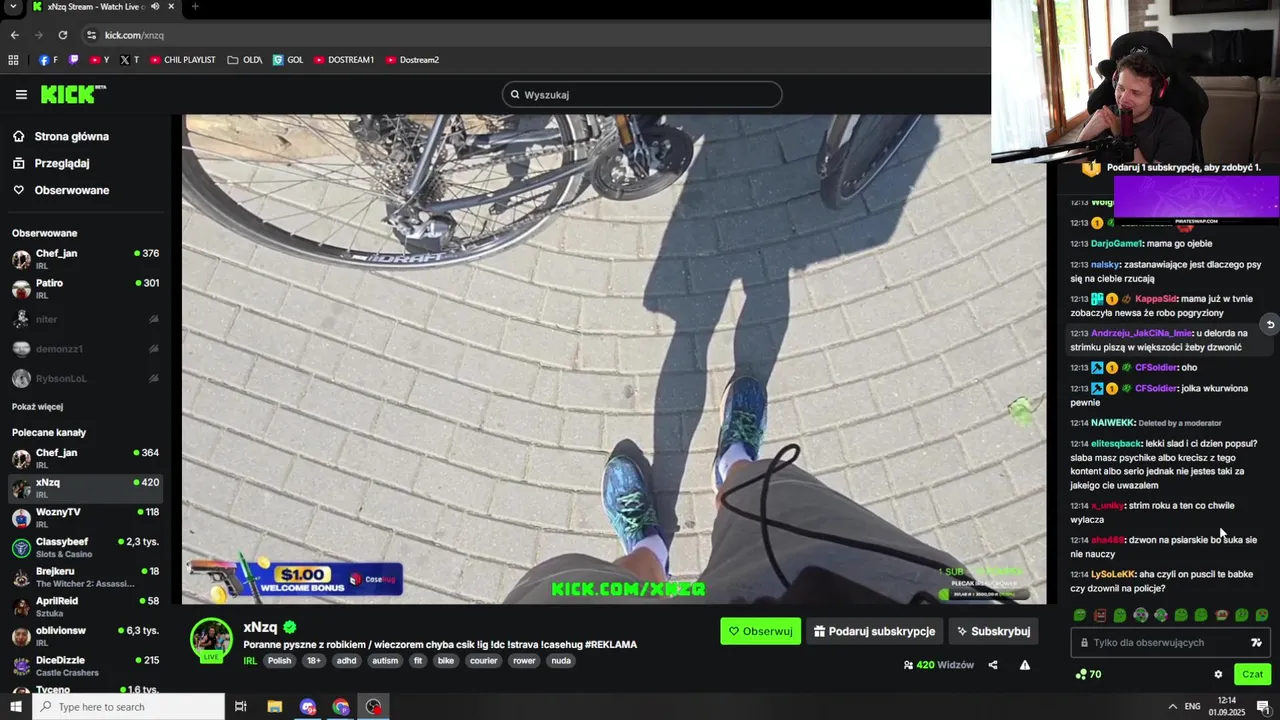Focus the Wyszukaj search field
Viewport: 1280px width, 720px height.
coord(642,95)
